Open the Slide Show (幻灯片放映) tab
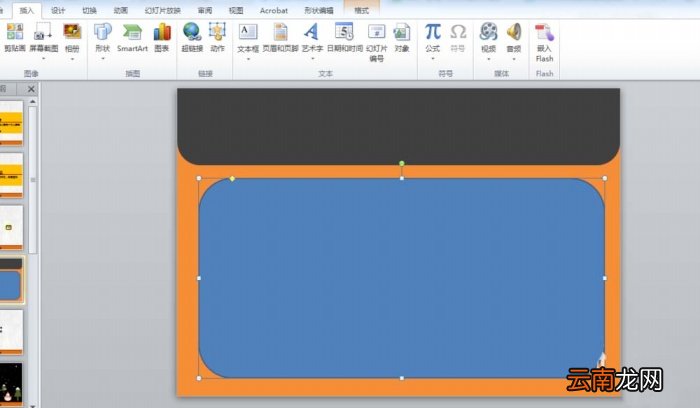The height and width of the screenshot is (408, 700). coord(162,10)
